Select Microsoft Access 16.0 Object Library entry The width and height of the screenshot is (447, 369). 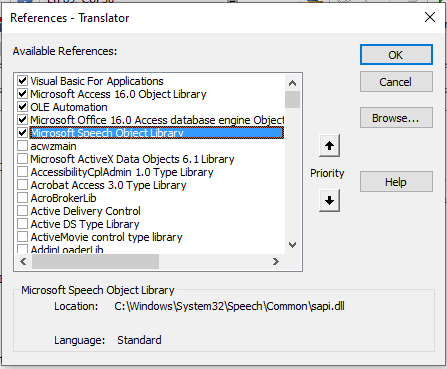coord(118,94)
